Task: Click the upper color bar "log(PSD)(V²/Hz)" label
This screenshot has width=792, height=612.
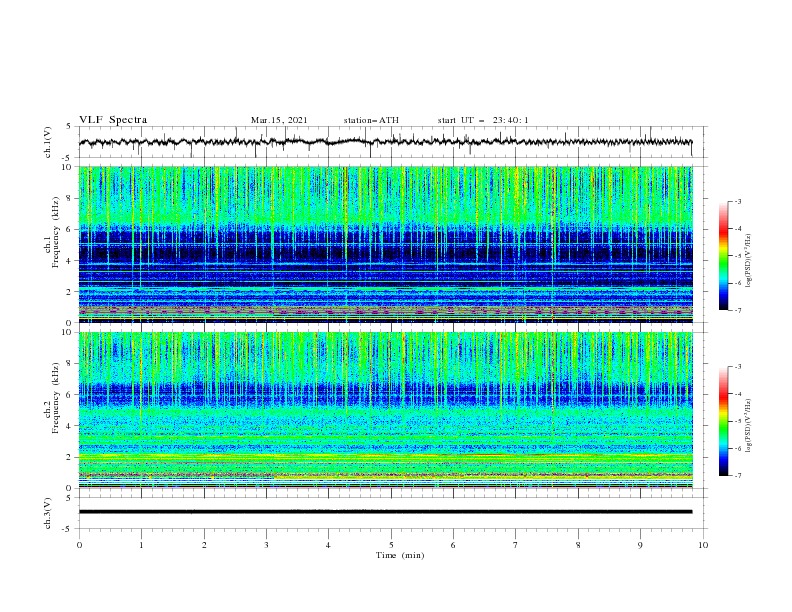Action: click(749, 261)
